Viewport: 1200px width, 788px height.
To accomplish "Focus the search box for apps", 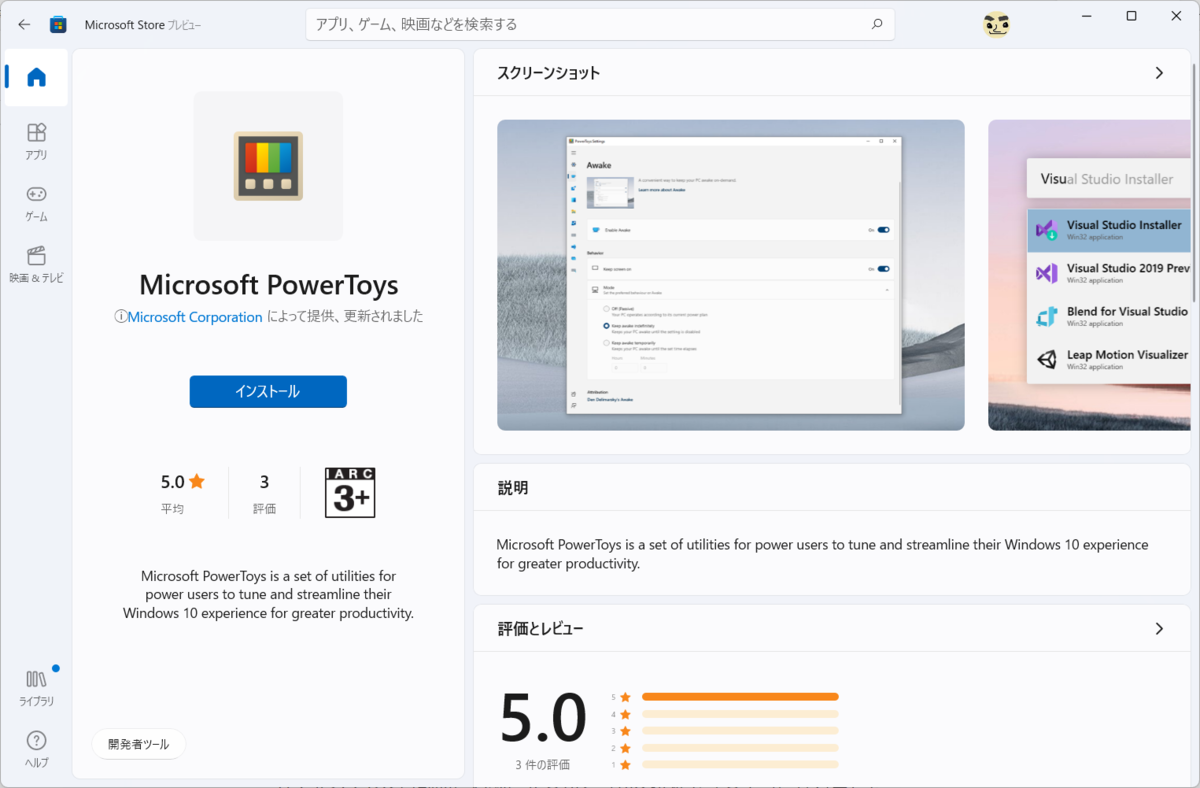I will [600, 24].
